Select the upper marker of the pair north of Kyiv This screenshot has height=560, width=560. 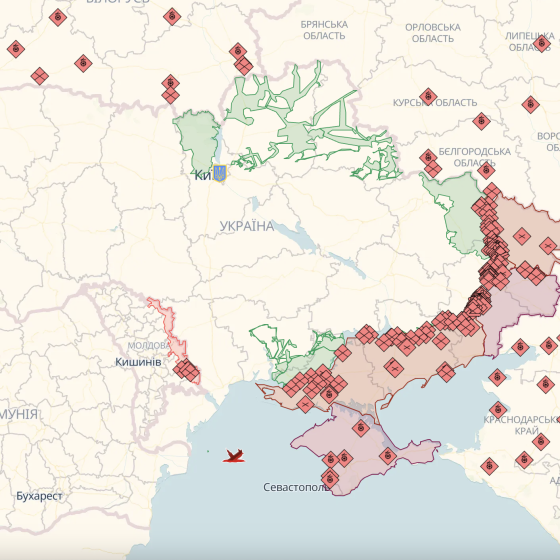pos(238,51)
